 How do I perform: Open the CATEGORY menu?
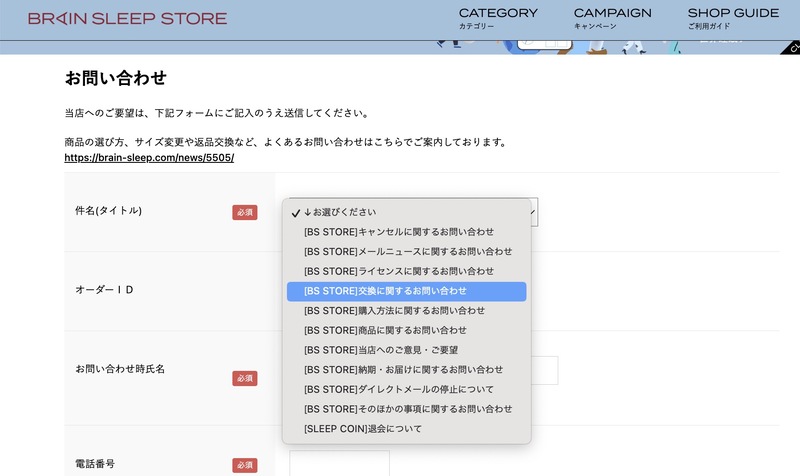coord(498,18)
